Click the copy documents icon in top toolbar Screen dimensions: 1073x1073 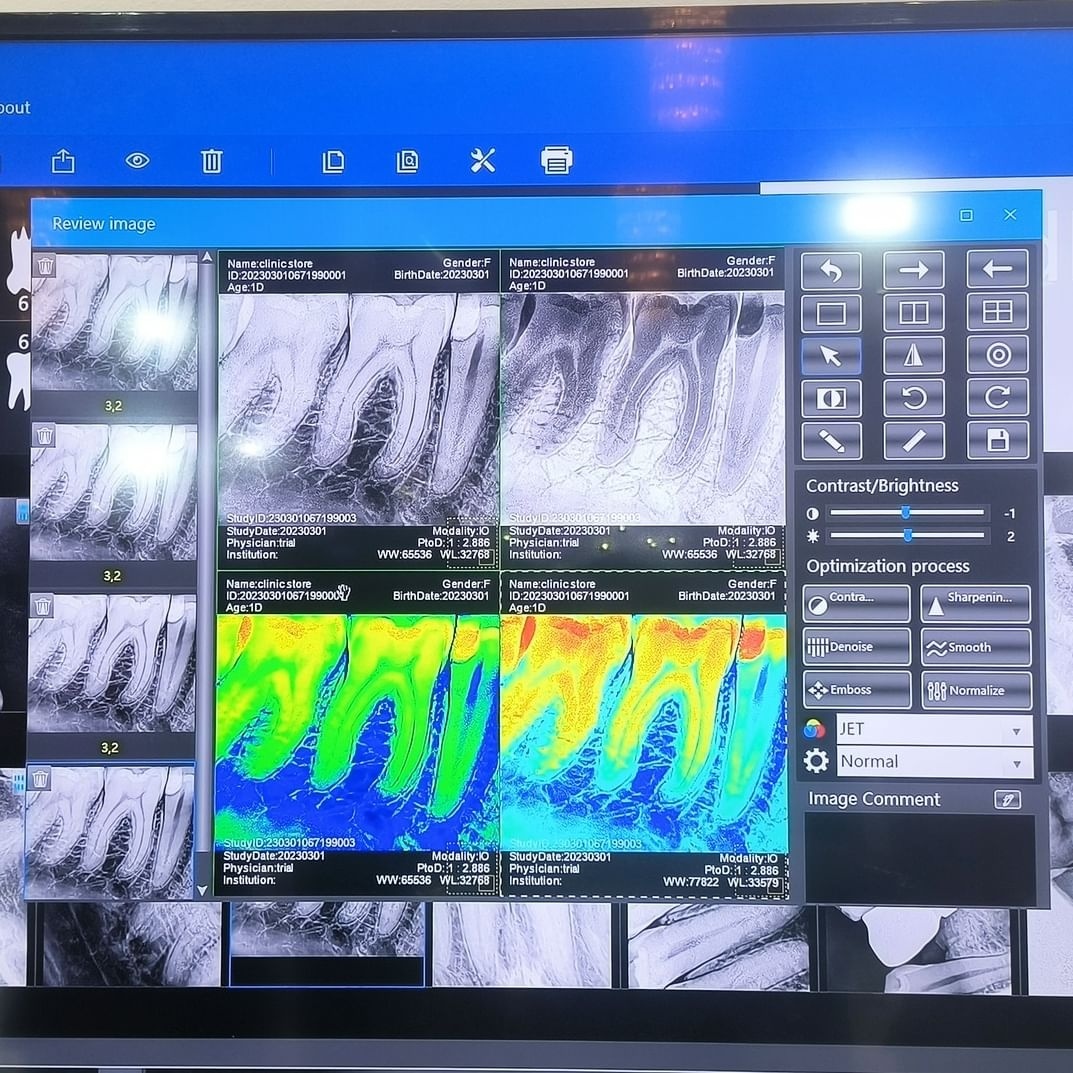[333, 161]
